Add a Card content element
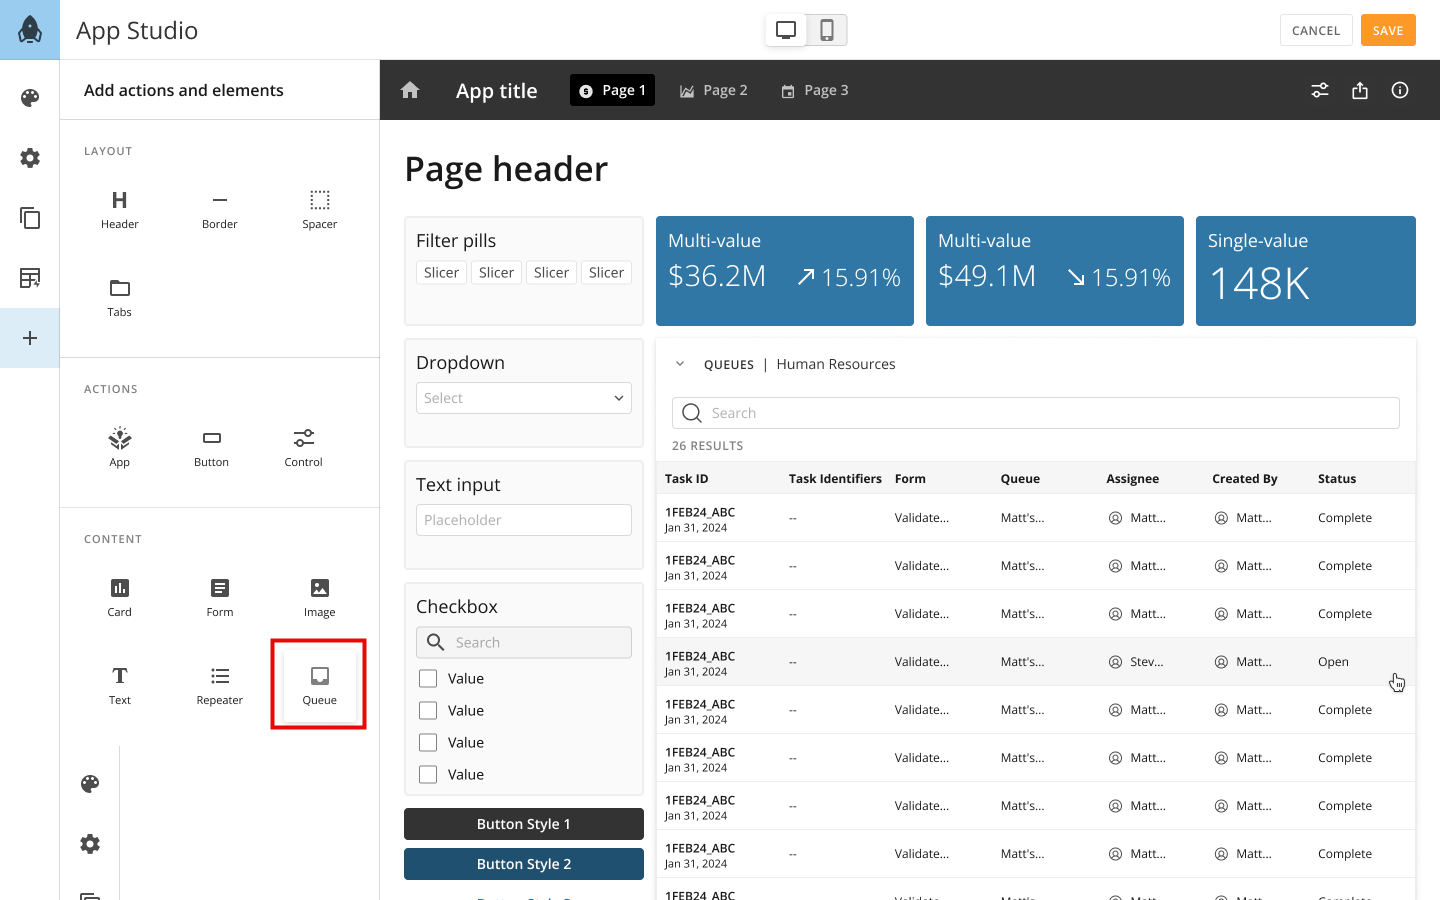 click(120, 598)
